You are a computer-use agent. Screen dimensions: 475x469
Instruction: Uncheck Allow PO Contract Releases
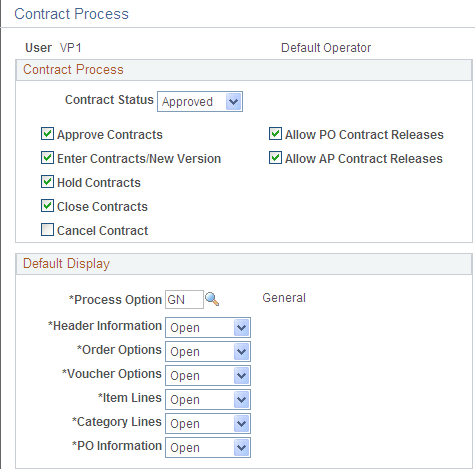tap(275, 134)
